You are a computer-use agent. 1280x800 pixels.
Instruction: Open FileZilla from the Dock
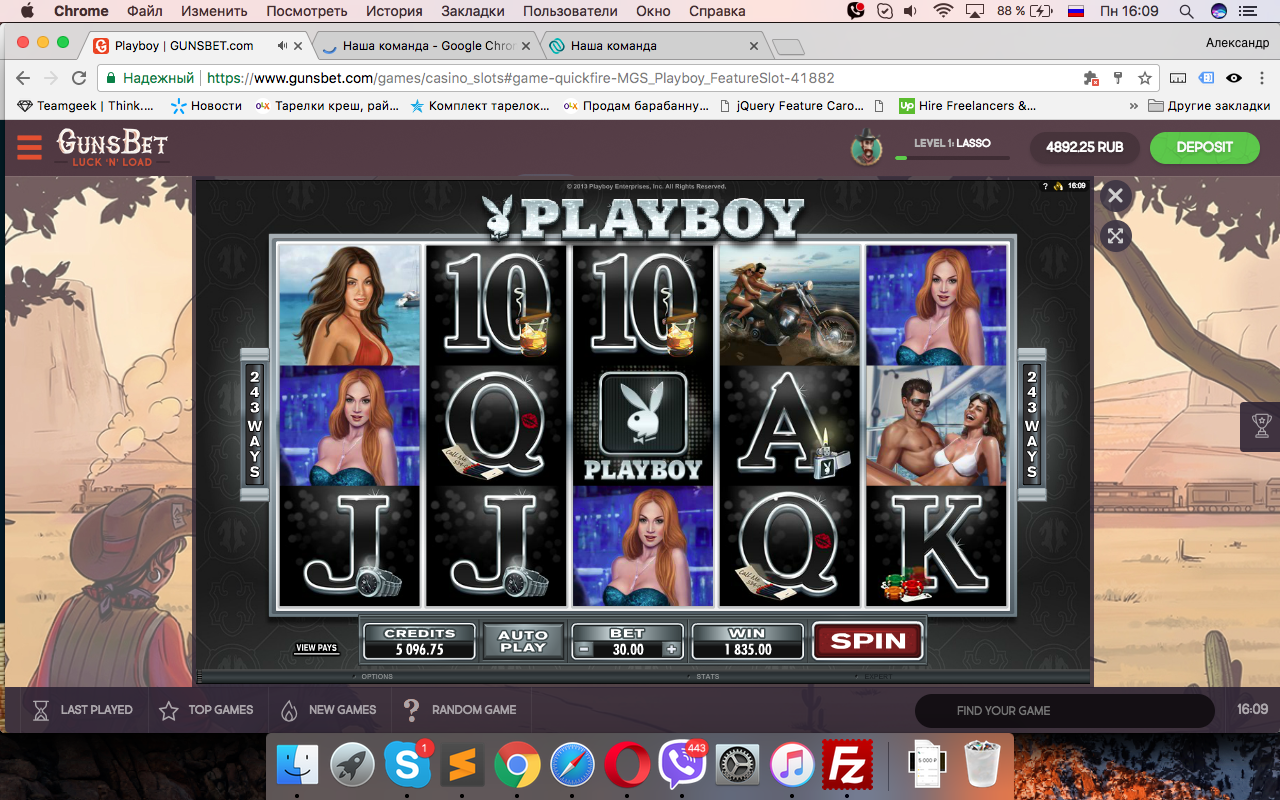point(847,766)
